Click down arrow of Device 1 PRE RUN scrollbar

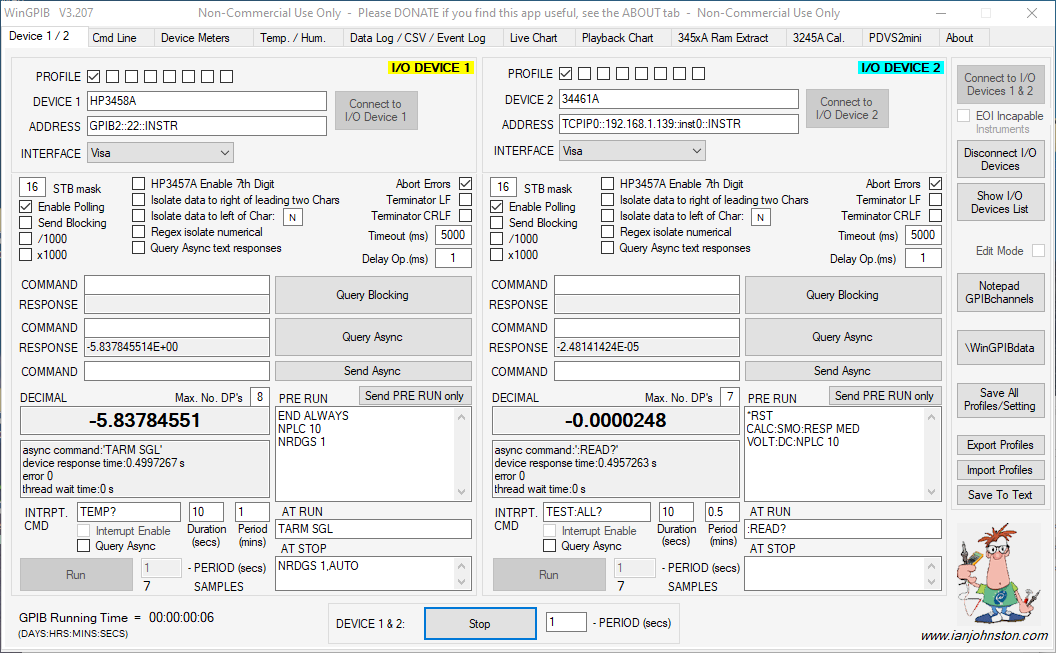[x=462, y=492]
